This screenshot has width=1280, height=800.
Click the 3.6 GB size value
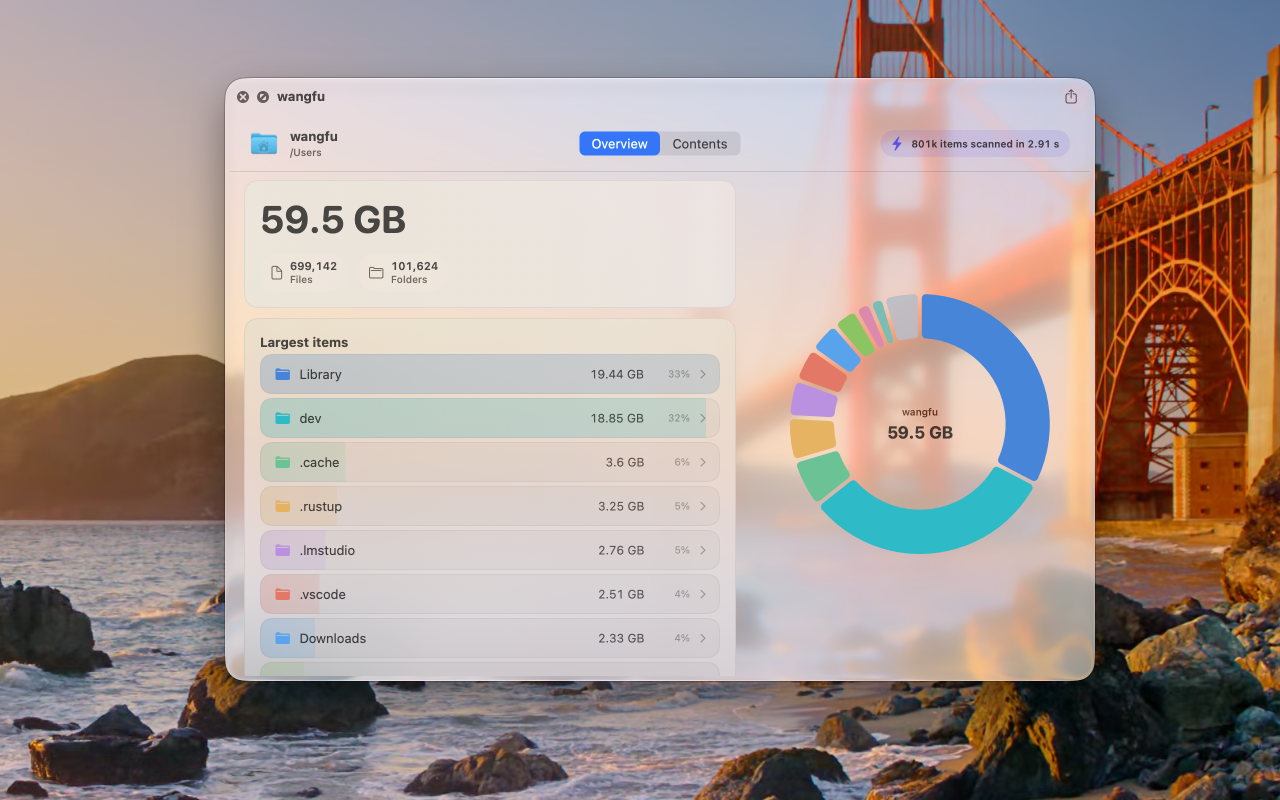point(625,462)
